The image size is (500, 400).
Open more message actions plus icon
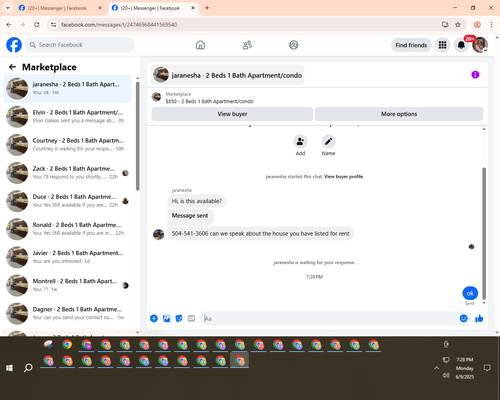click(154, 318)
